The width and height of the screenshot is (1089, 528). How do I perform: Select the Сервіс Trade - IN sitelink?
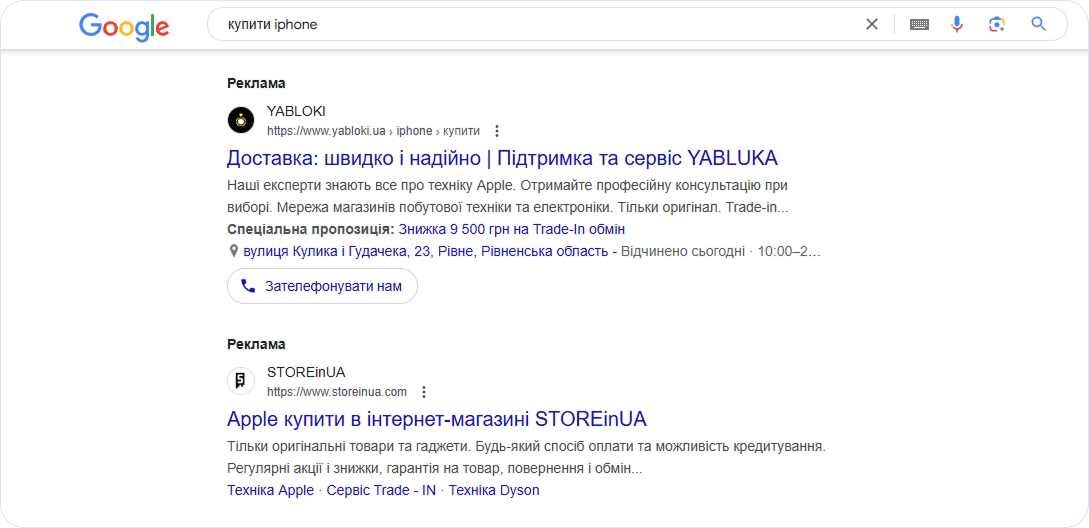[381, 490]
